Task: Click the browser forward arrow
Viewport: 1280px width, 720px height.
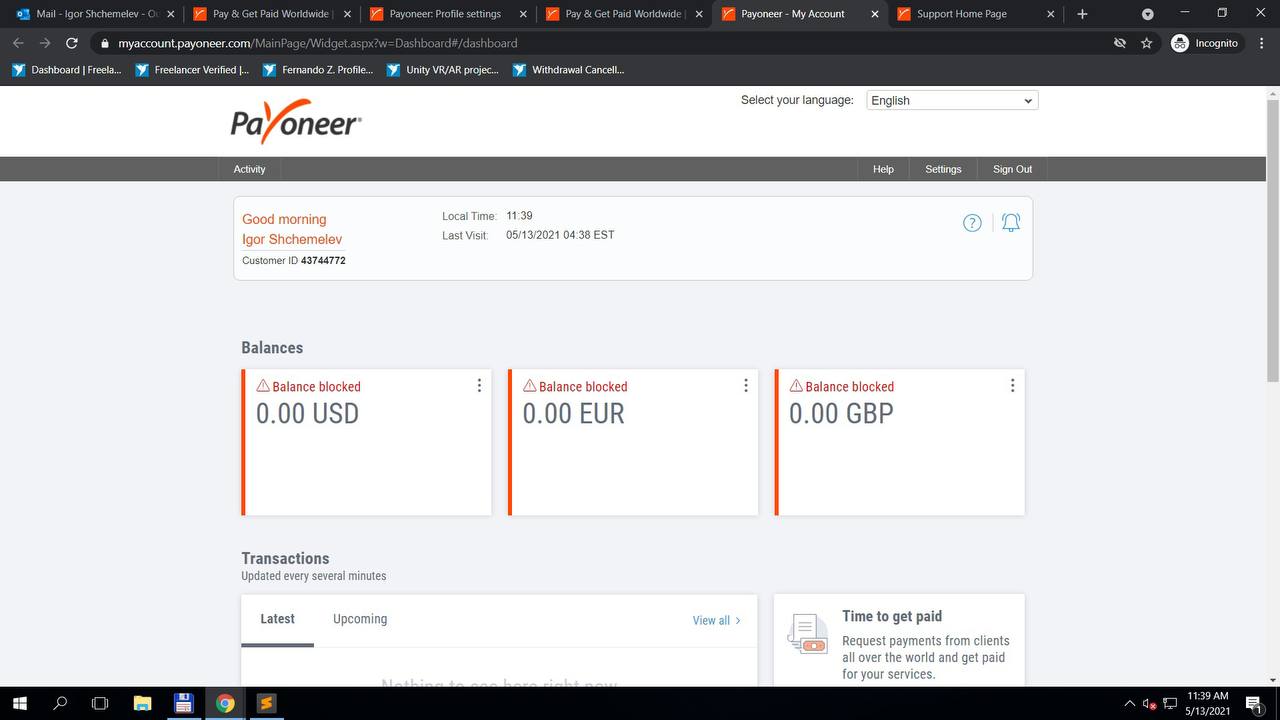Action: [45, 43]
